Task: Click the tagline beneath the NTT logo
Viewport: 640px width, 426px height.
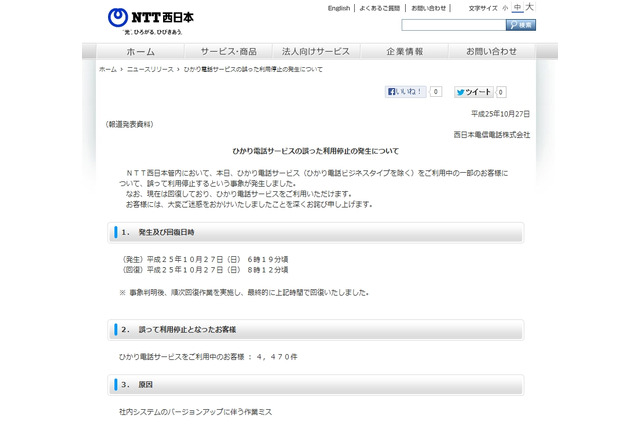Action: [153, 32]
